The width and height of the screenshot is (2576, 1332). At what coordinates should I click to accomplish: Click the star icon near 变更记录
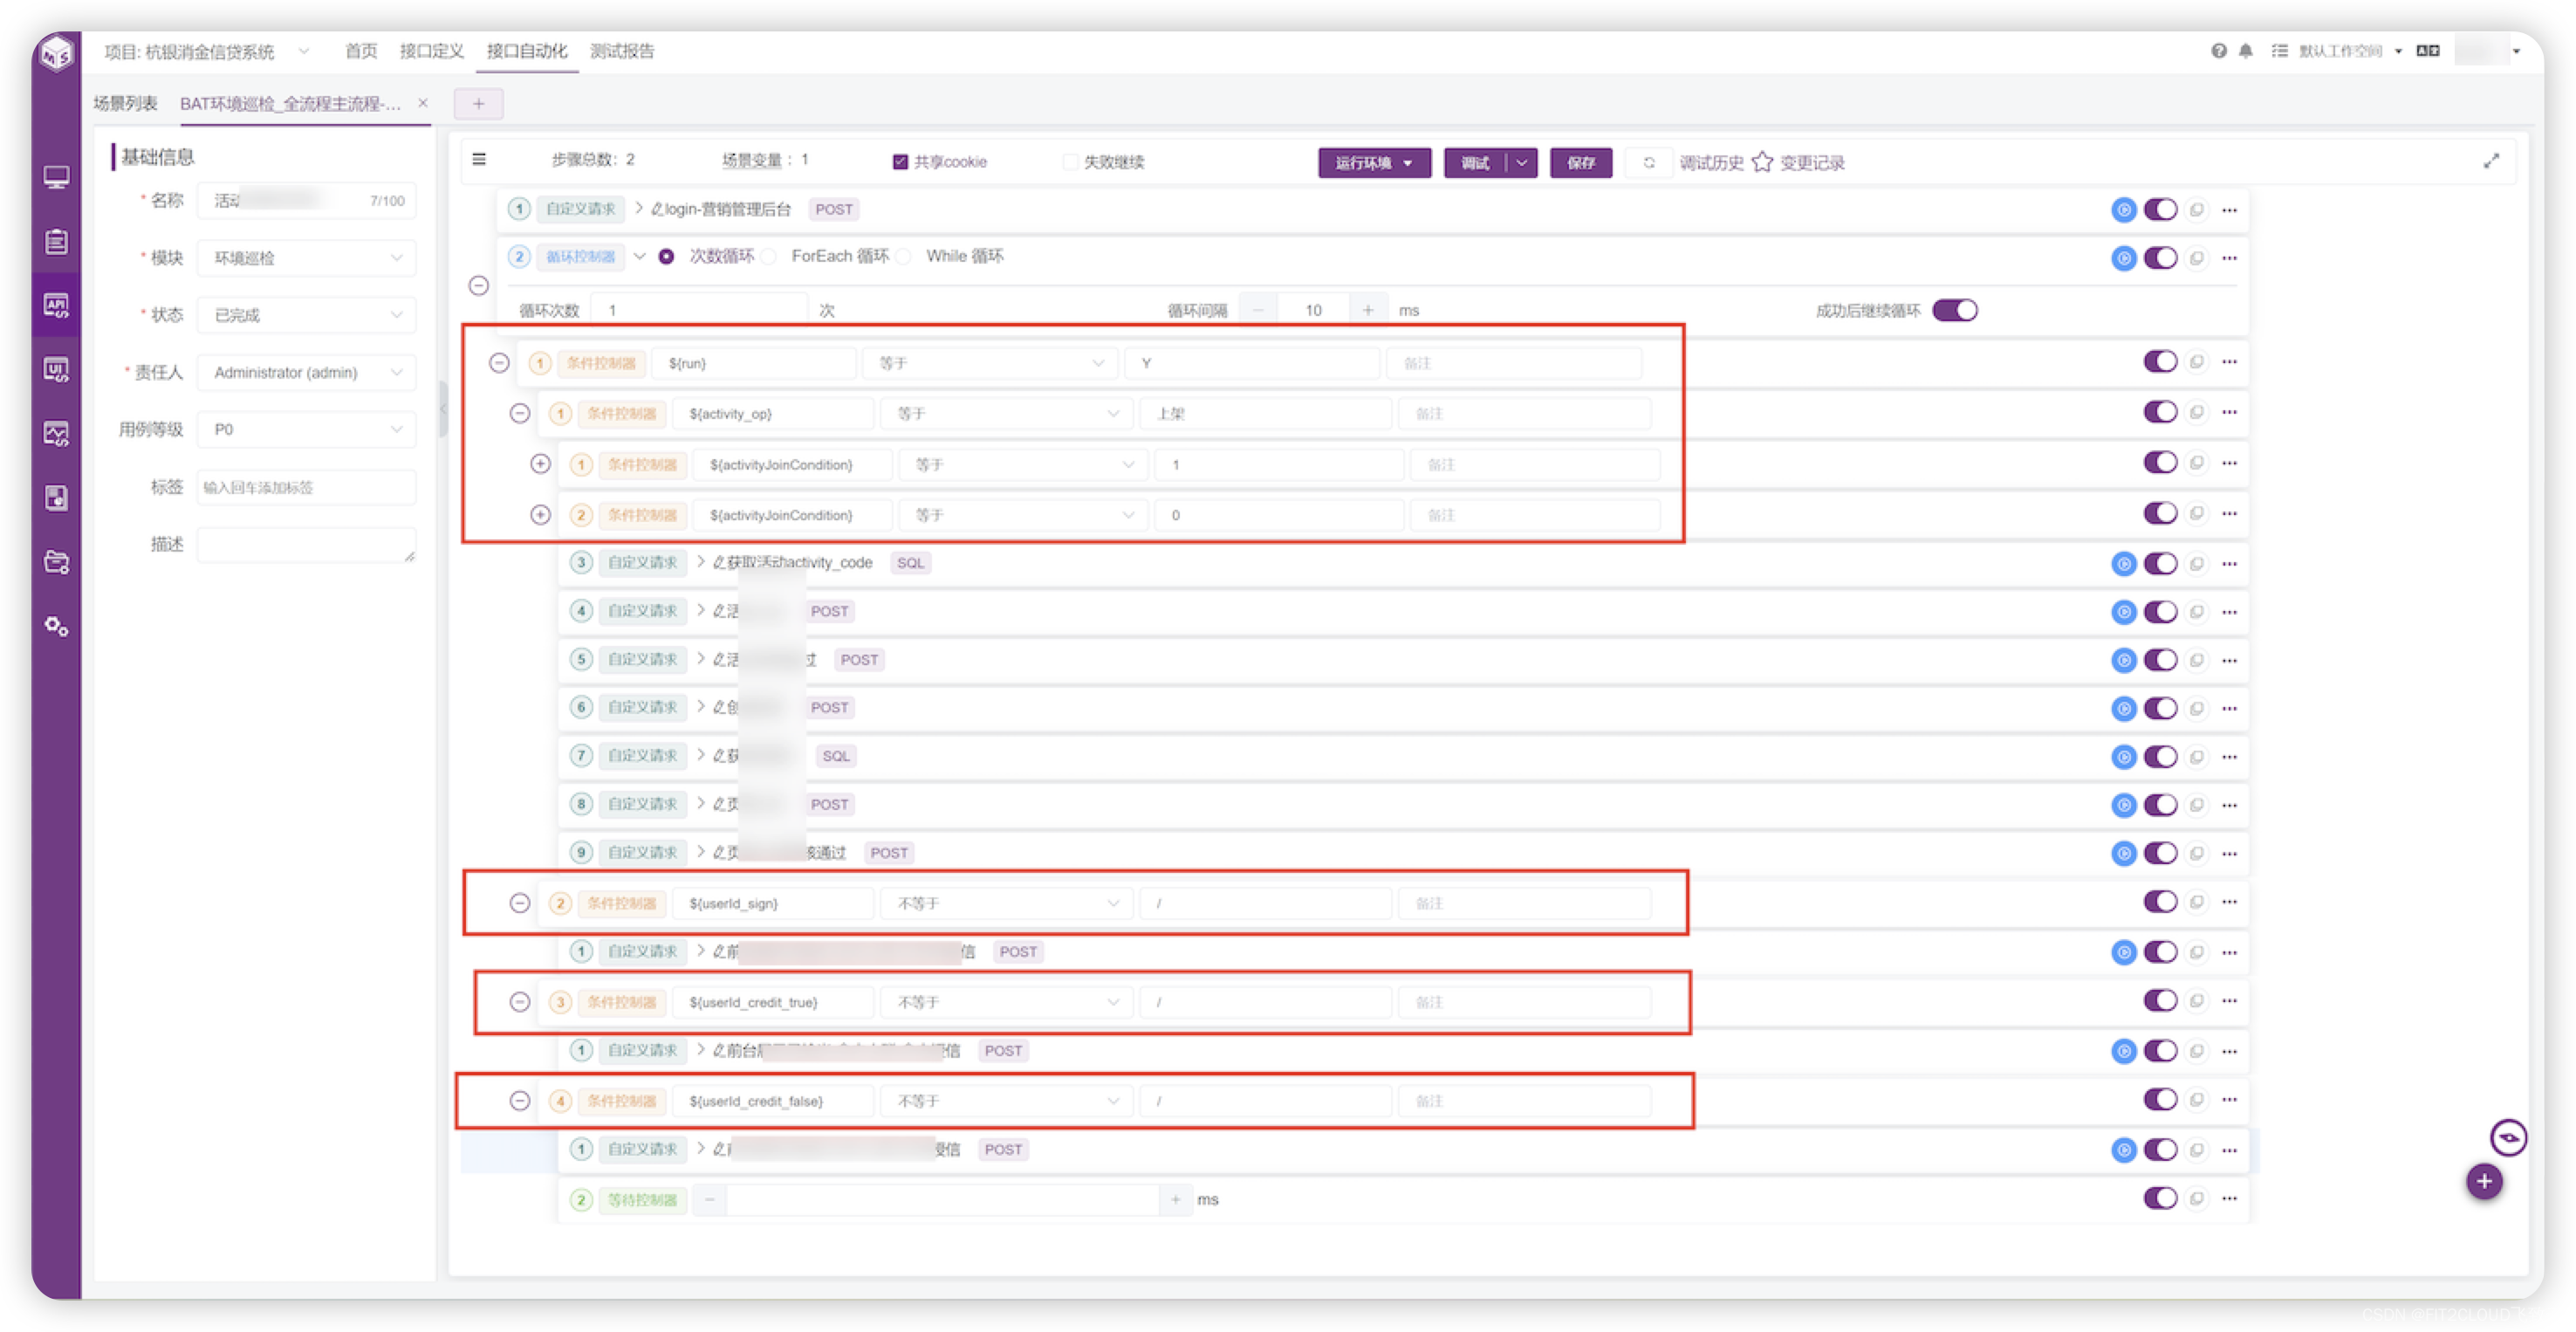(1762, 162)
